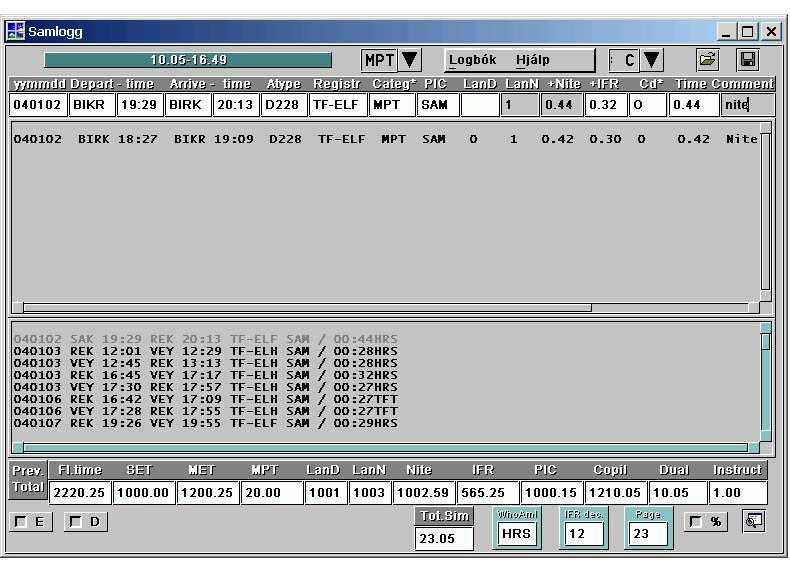Screen dimensions: 790x580
Task: Click the Prev. Total button
Action: (x=26, y=479)
